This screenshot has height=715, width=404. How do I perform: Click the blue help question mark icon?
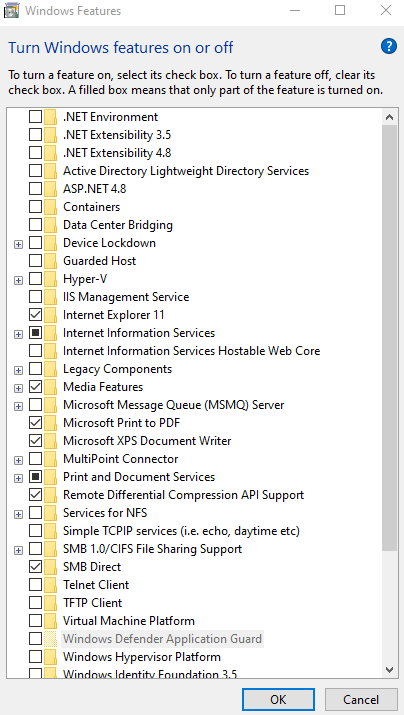coord(389,47)
